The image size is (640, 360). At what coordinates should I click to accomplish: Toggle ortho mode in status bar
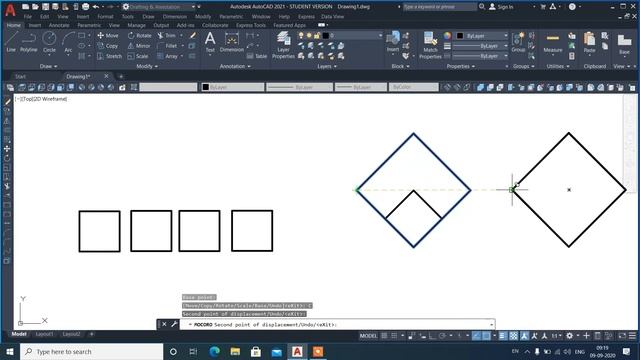coord(432,336)
